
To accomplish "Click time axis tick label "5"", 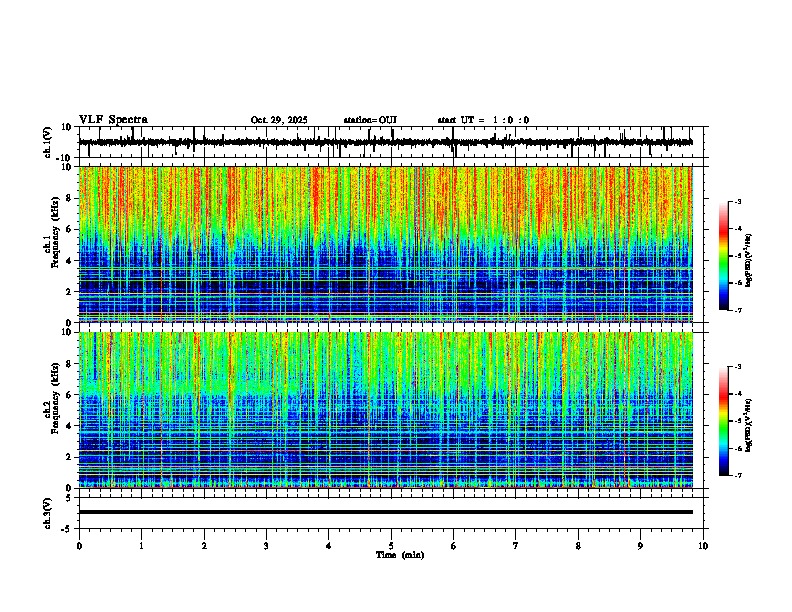I will point(391,546).
